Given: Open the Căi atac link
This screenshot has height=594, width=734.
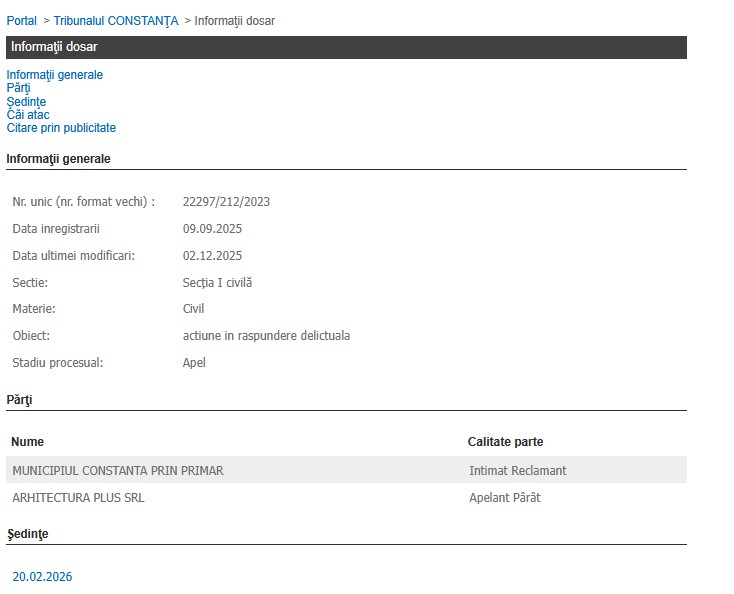Looking at the screenshot, I should (x=28, y=115).
